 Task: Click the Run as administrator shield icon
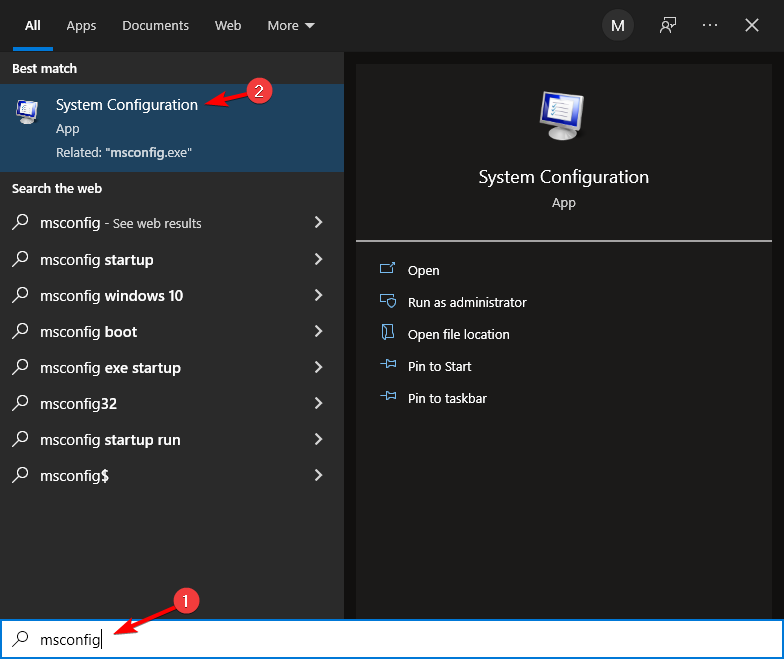(388, 300)
